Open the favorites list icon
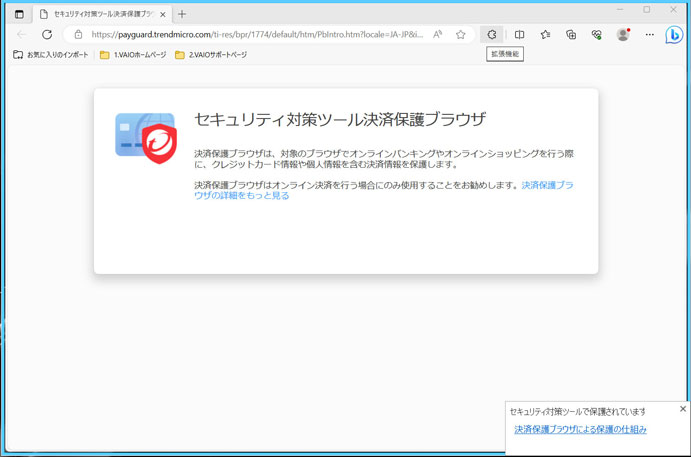This screenshot has height=457, width=691. 545,34
